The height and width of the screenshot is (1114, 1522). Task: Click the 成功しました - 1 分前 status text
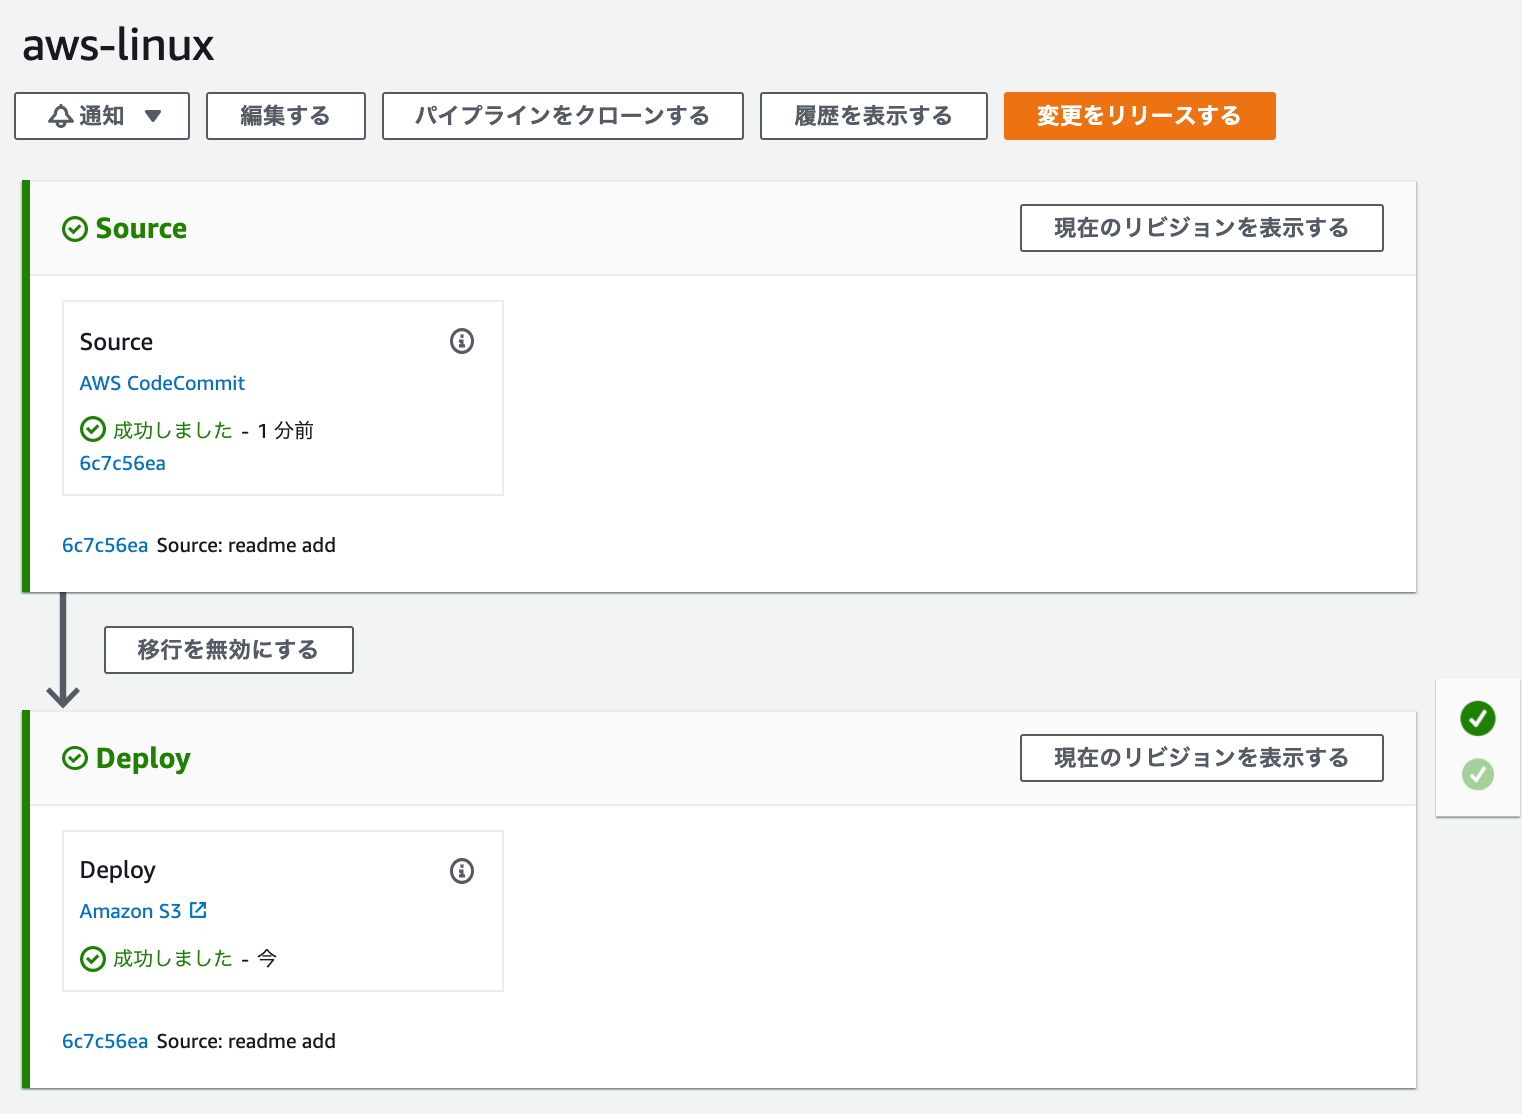(x=213, y=430)
